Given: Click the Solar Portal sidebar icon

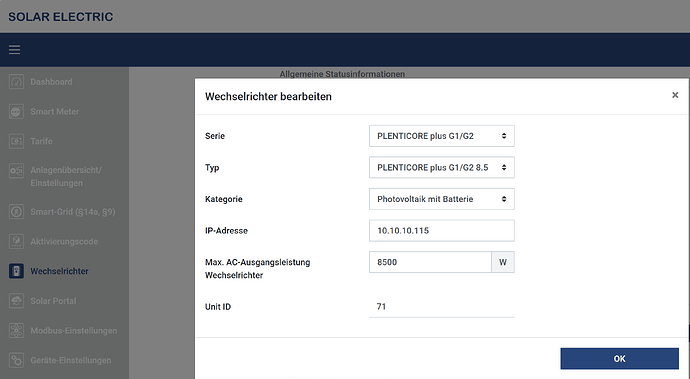Looking at the screenshot, I should [x=16, y=301].
